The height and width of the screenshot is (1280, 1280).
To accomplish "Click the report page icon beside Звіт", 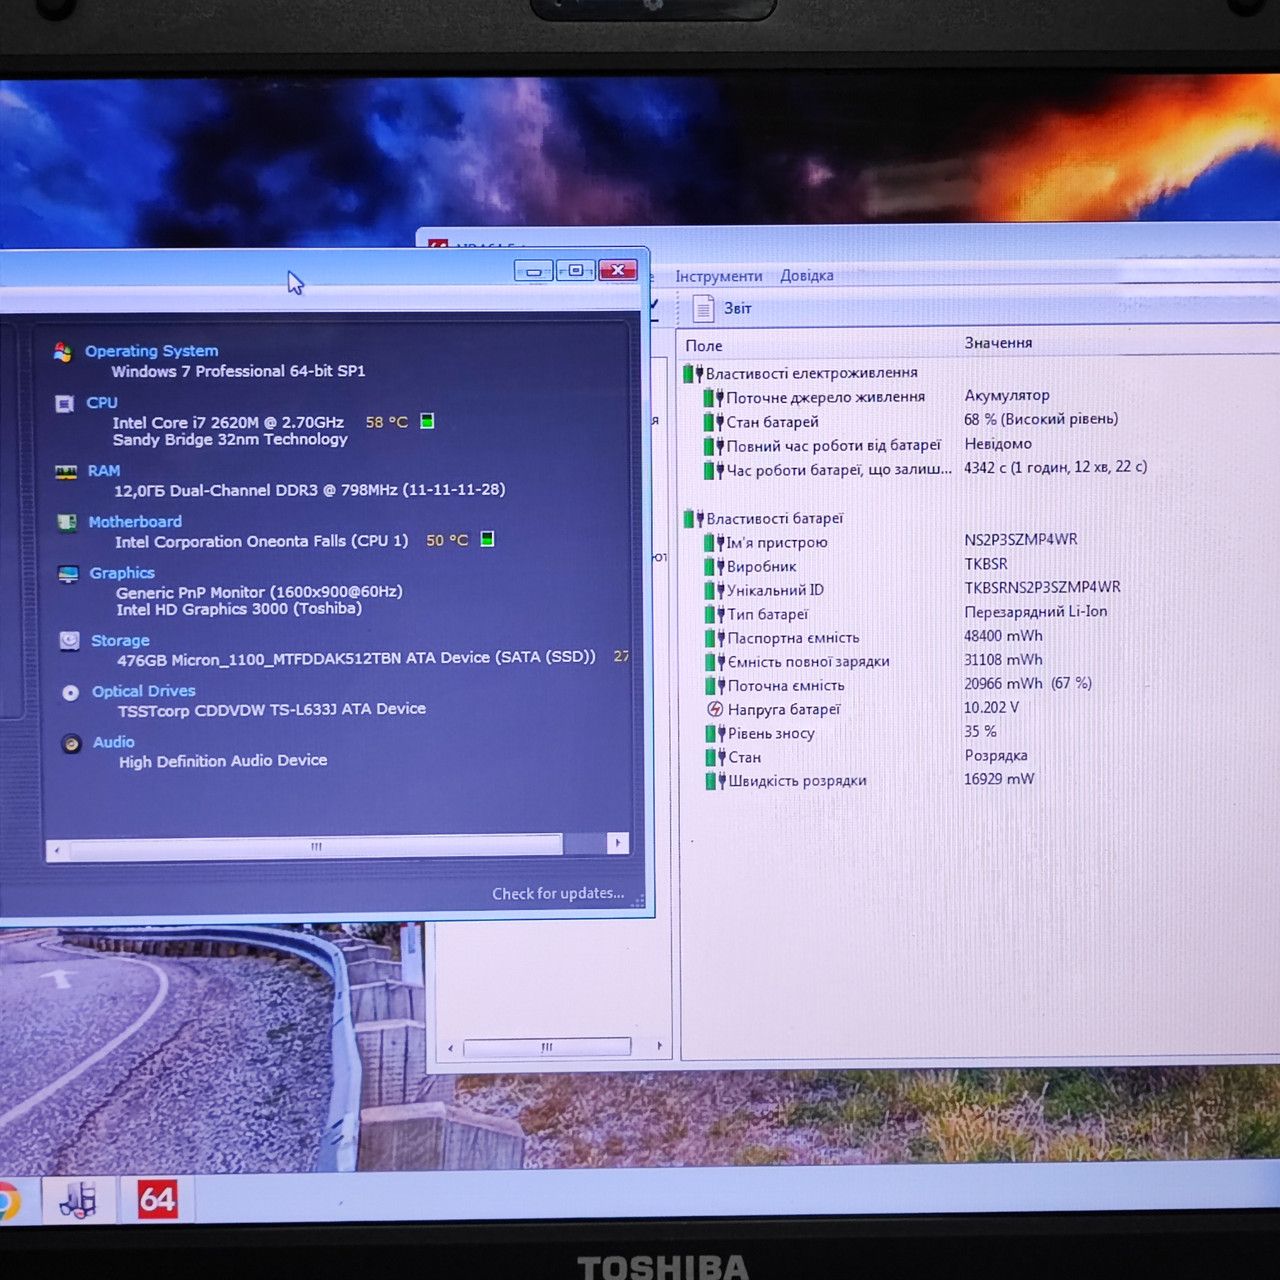I will point(703,308).
